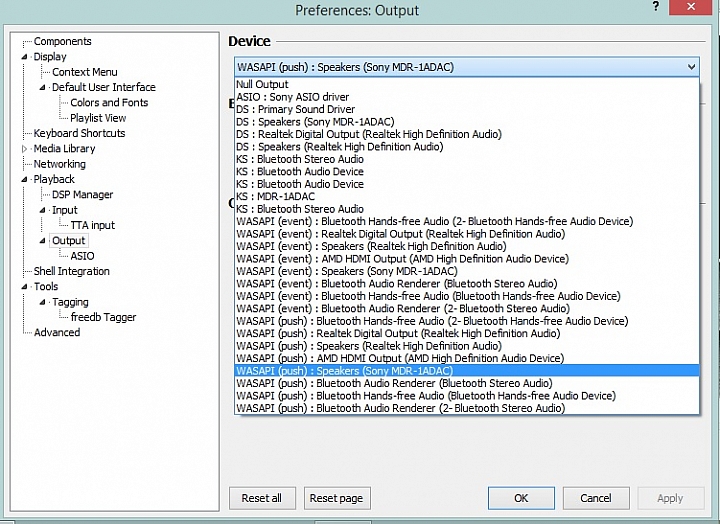The image size is (720, 524).
Task: Select WASAPI (push) : Speakers (Realtek High Definition Audio)
Action: coord(467,346)
